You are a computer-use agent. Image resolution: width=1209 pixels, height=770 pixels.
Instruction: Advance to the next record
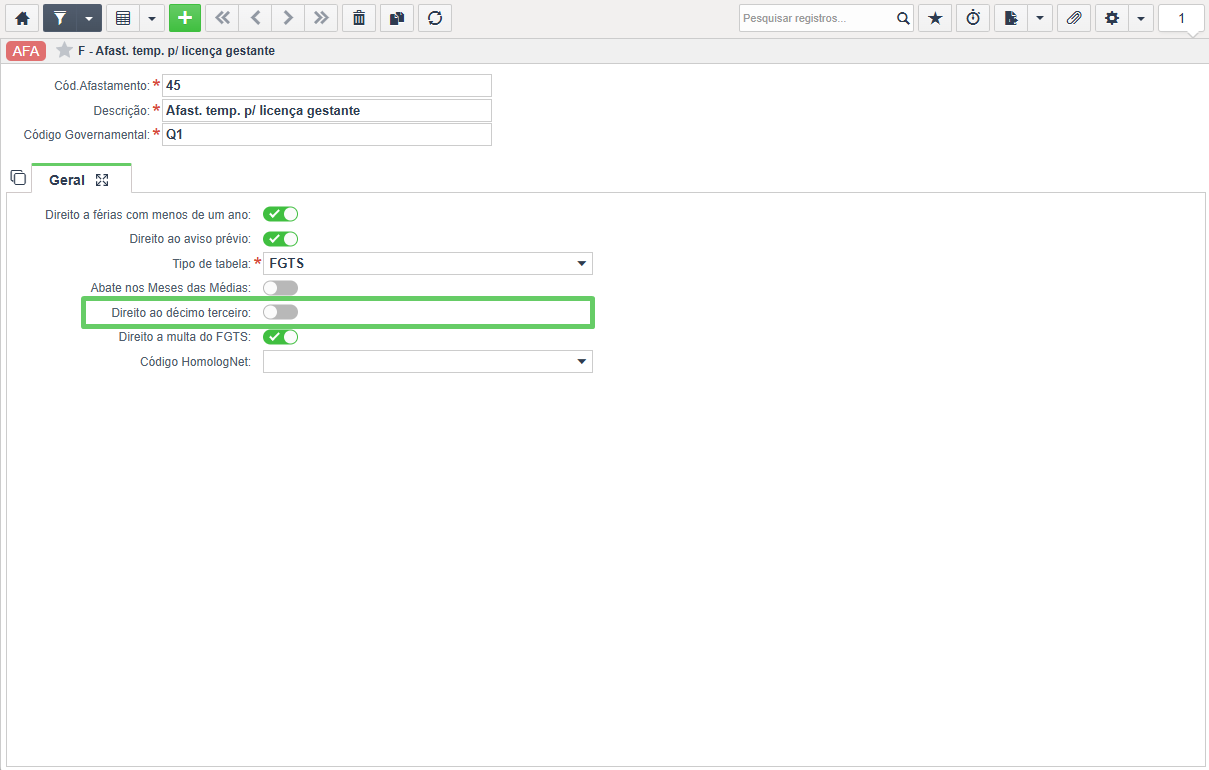tap(288, 18)
